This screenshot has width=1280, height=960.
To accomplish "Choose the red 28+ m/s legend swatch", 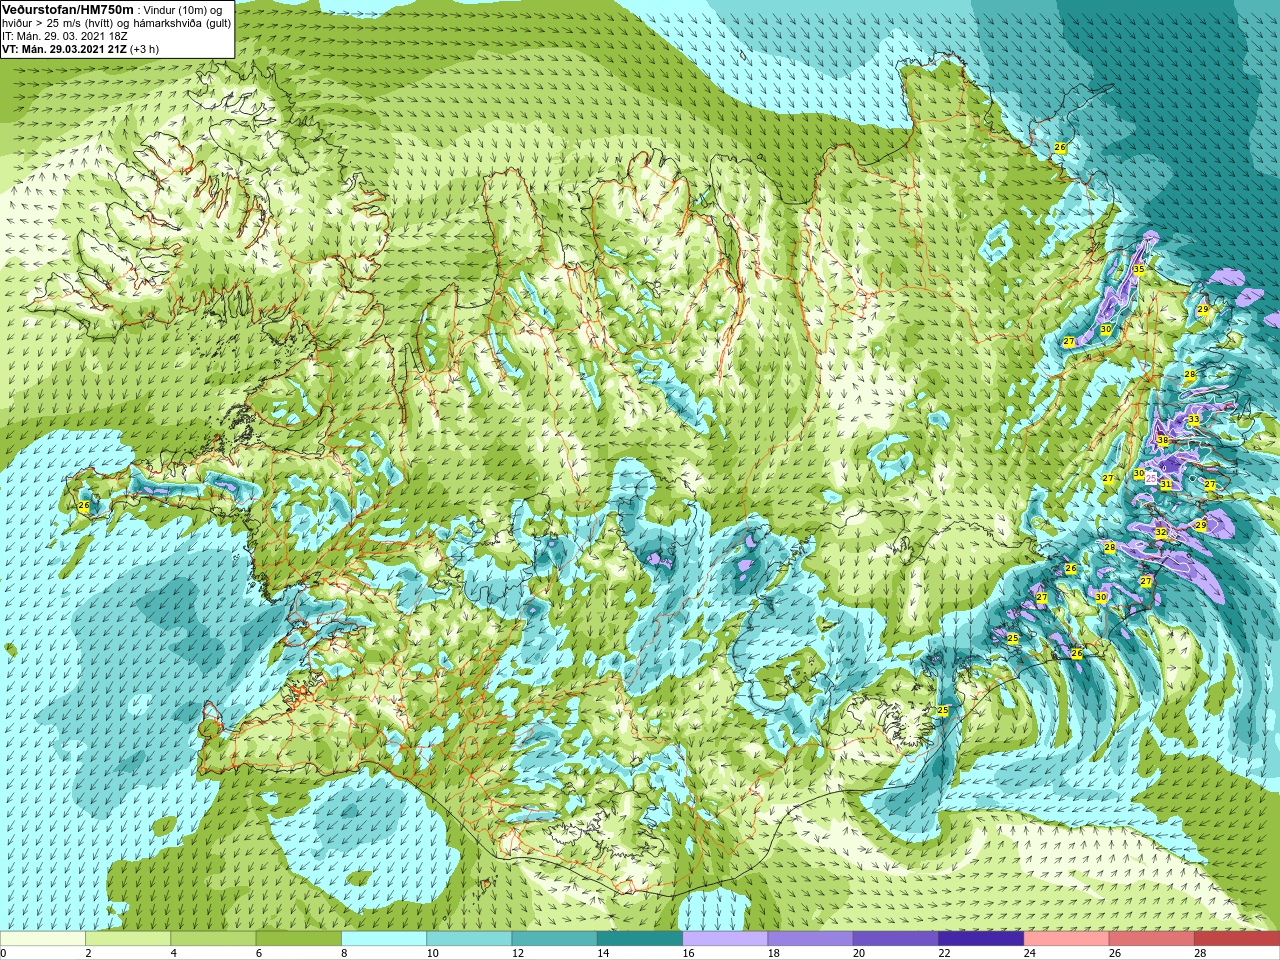I will (x=1237, y=939).
